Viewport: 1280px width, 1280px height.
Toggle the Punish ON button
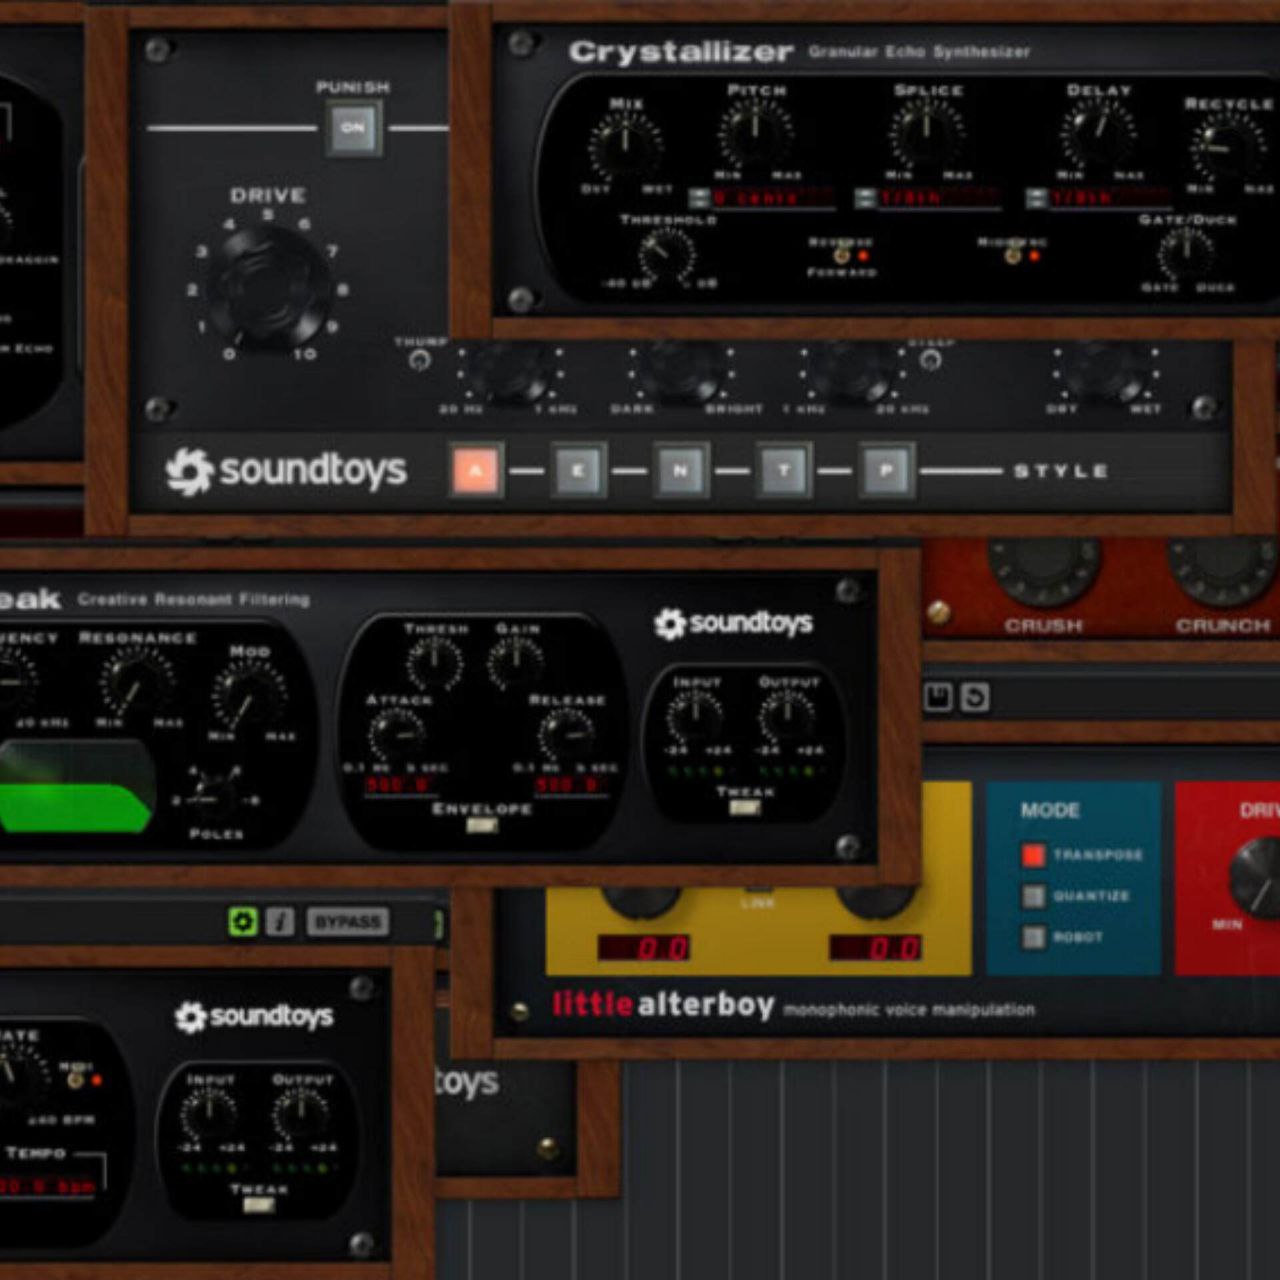point(353,127)
